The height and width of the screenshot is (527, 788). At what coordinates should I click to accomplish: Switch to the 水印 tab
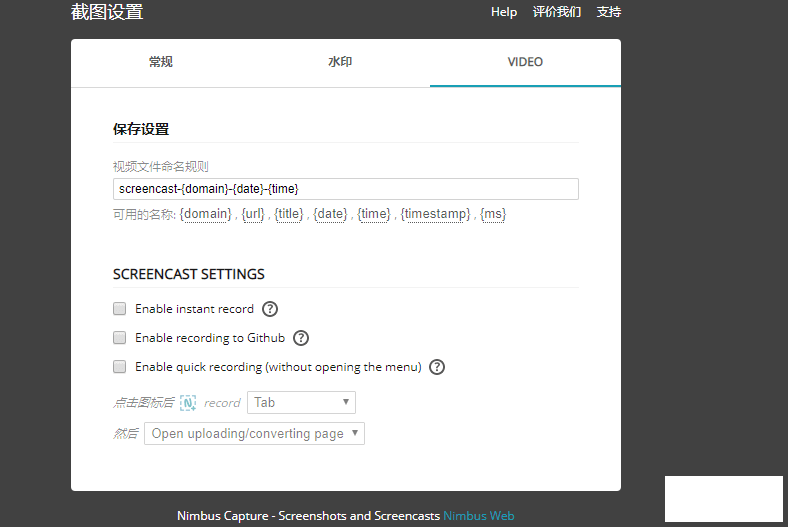point(340,62)
